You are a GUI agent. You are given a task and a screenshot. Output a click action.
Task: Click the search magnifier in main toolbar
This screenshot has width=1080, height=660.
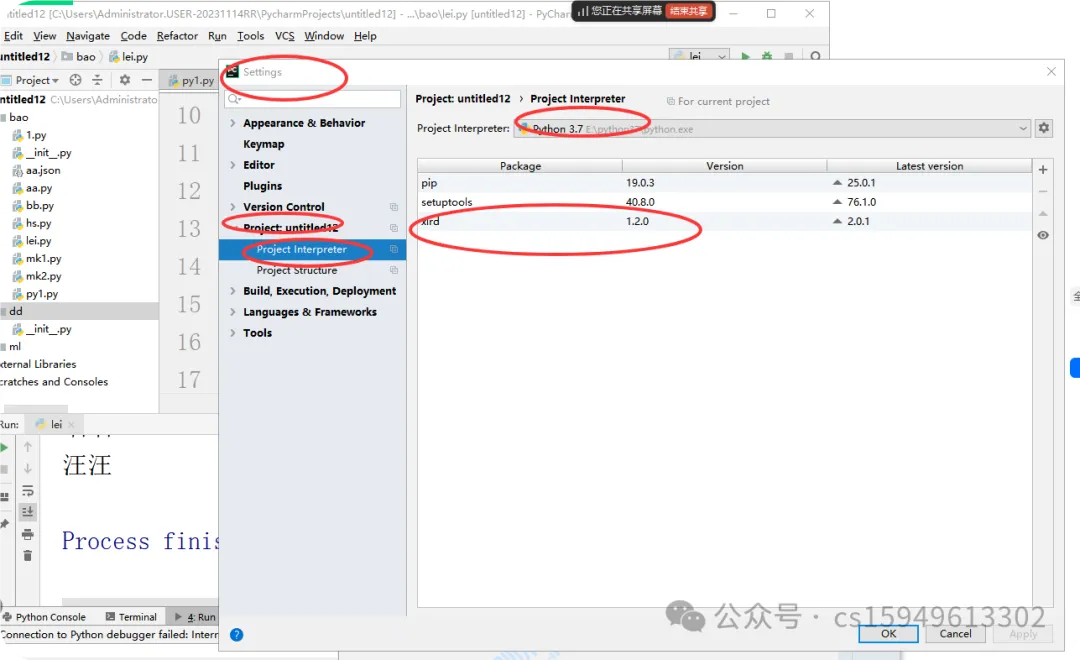click(816, 56)
